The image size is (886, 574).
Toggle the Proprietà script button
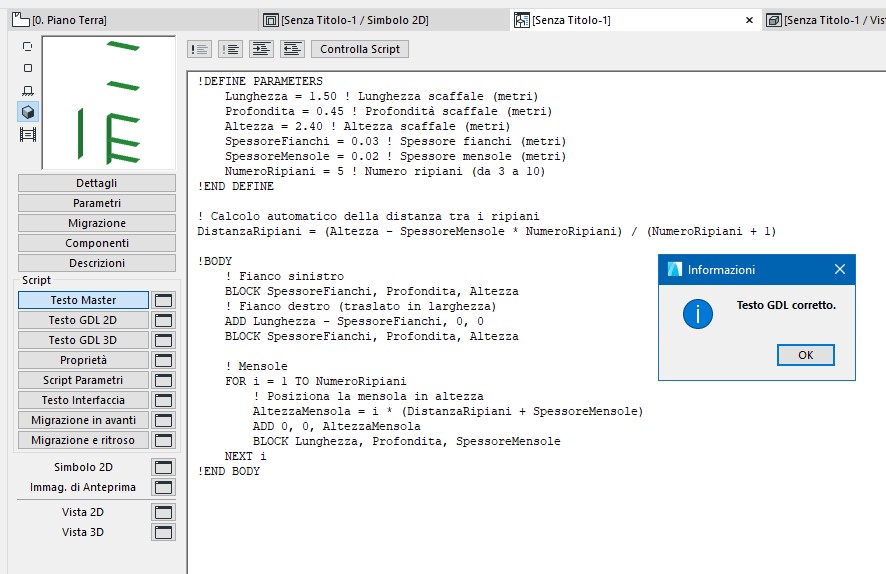point(83,360)
